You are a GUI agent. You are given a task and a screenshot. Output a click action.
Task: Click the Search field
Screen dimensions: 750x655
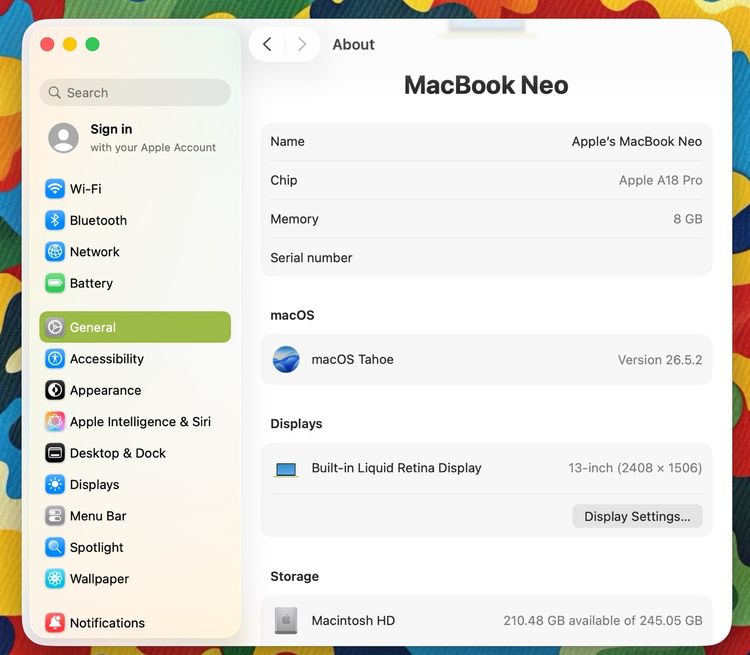coord(135,92)
